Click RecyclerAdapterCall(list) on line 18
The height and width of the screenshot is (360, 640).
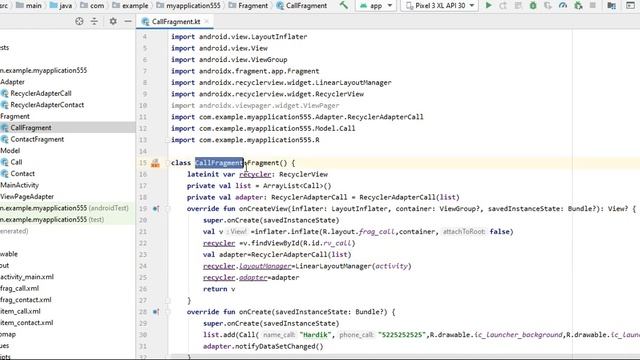409,197
